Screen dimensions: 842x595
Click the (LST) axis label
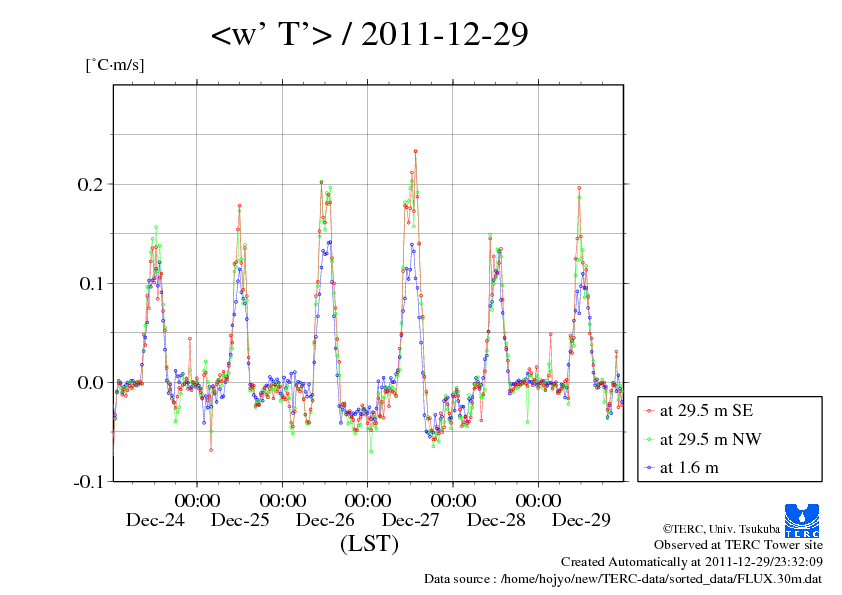pos(369,543)
